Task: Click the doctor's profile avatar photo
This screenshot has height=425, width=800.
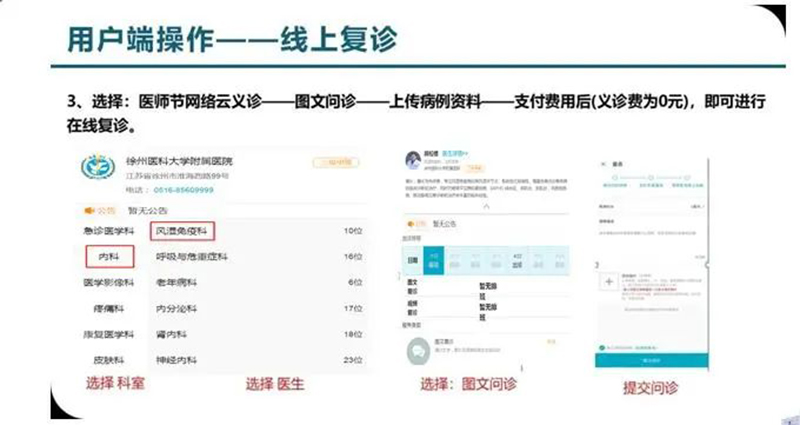Action: tap(411, 161)
